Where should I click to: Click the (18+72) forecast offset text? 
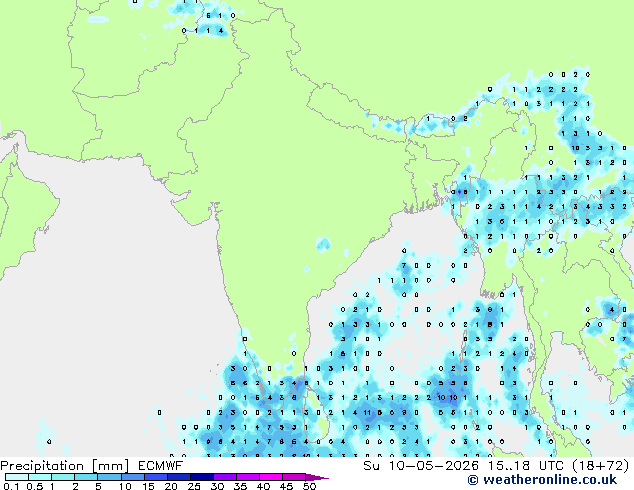click(x=601, y=466)
